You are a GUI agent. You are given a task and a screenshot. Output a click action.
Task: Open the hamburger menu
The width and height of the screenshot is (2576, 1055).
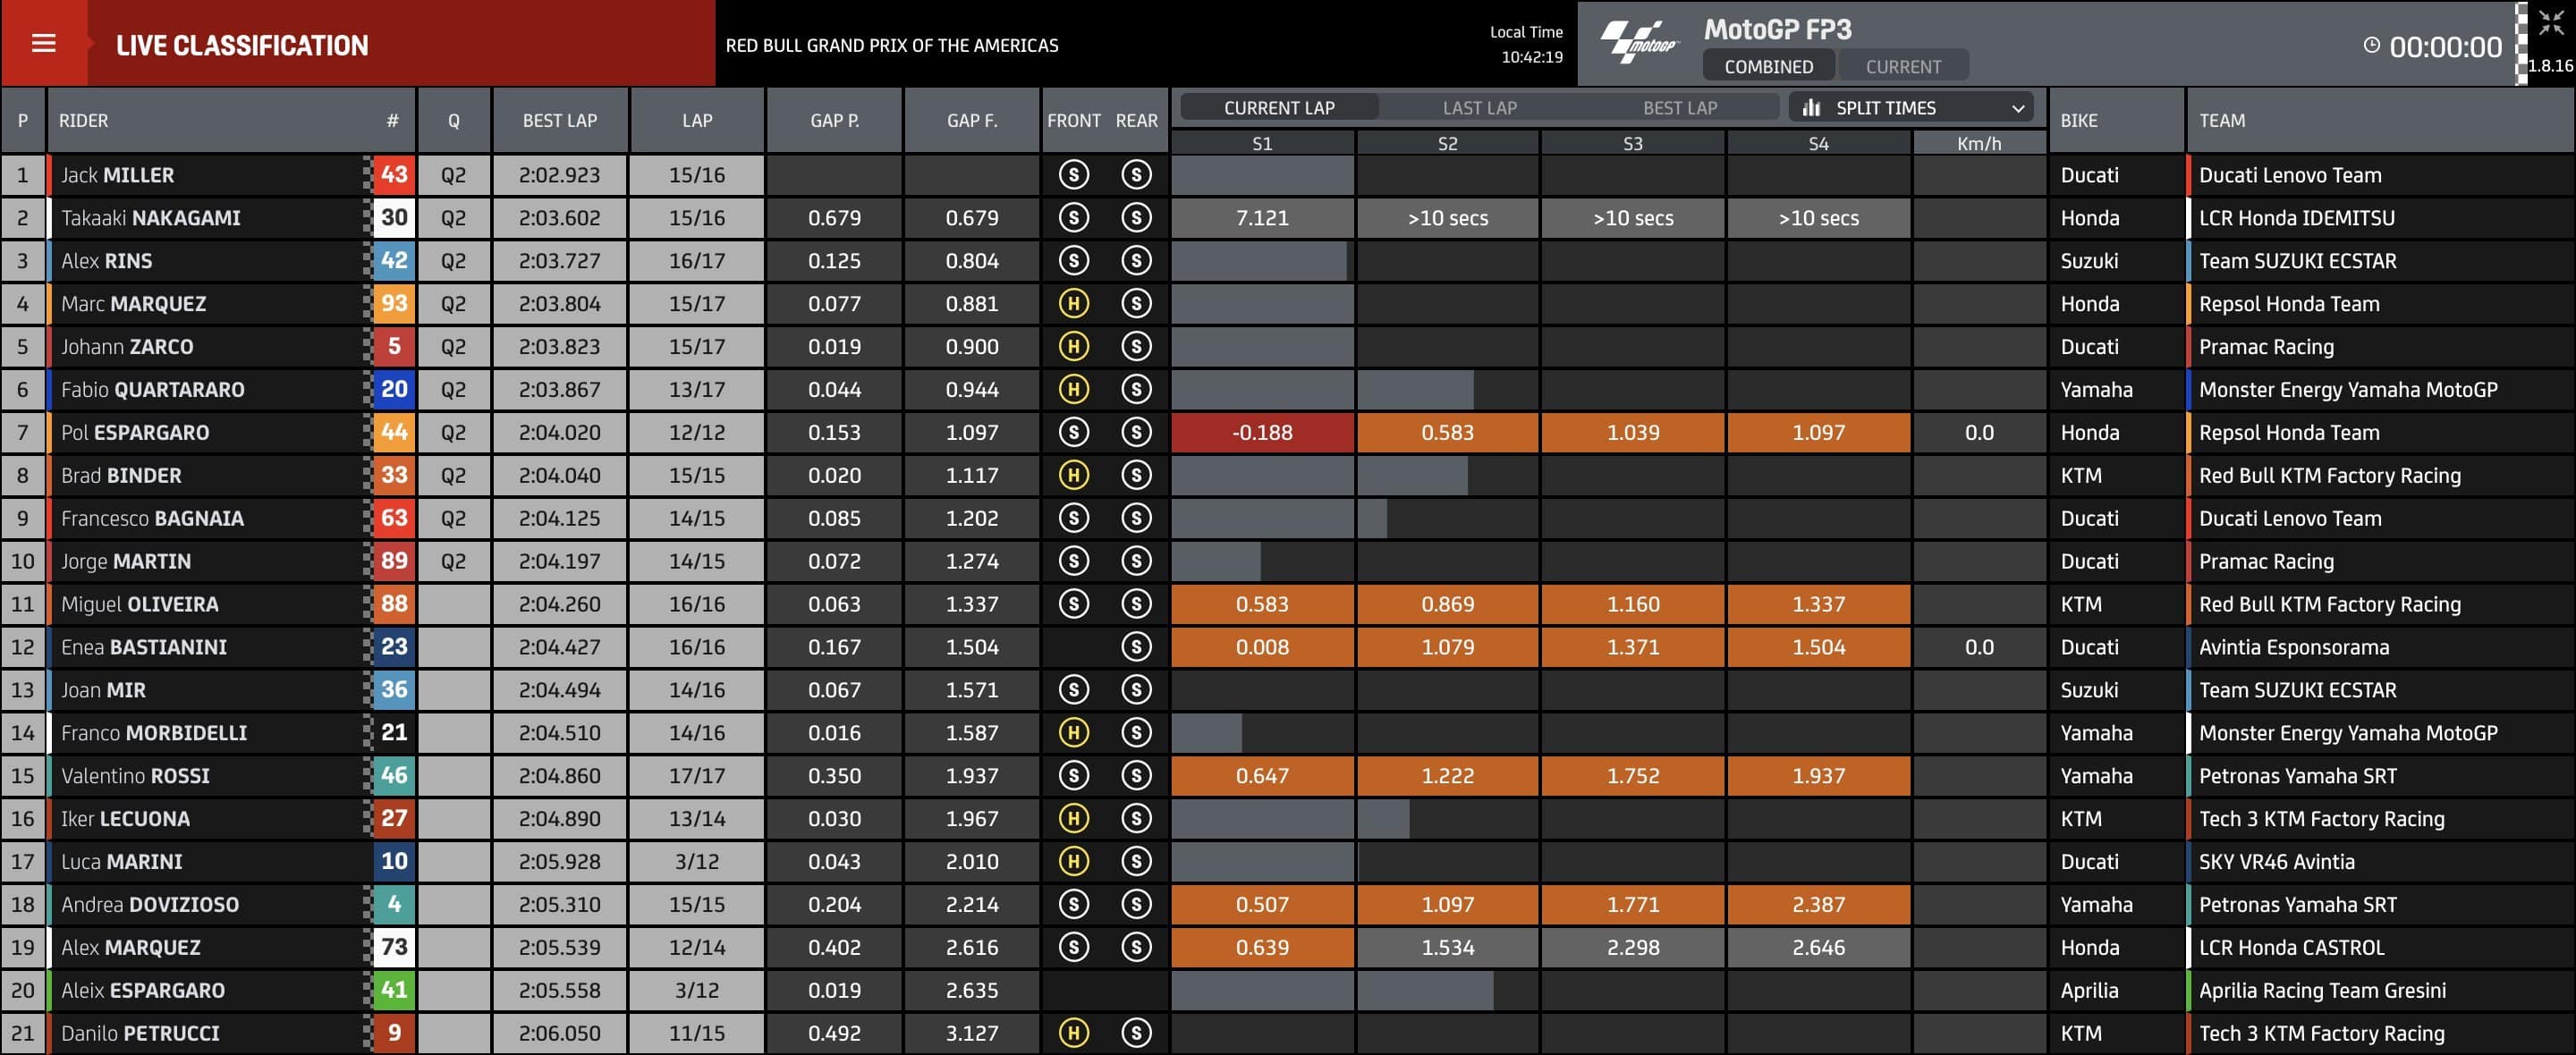(x=43, y=43)
